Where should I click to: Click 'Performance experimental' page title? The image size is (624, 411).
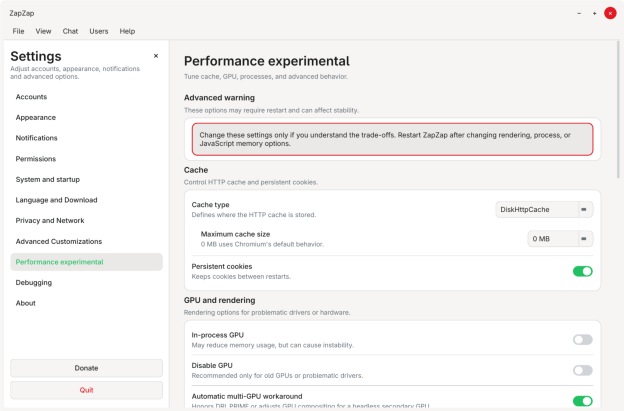(267, 61)
